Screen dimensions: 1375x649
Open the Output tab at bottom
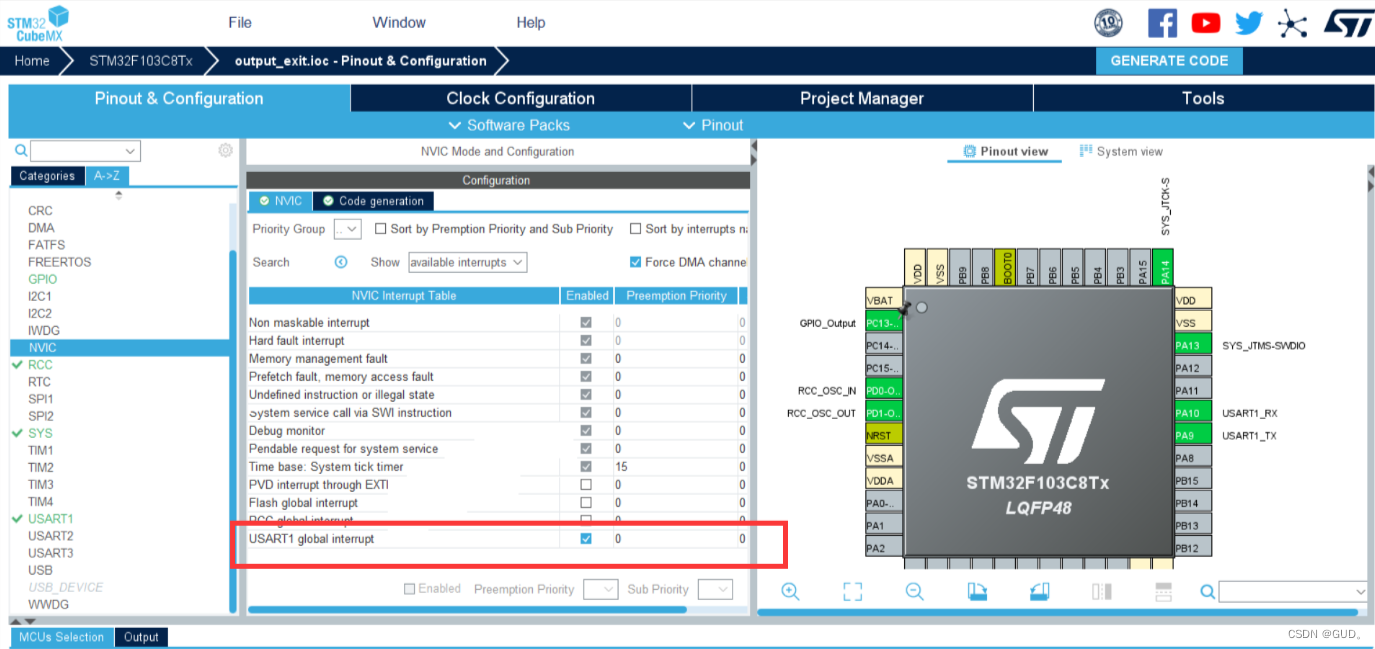tap(141, 637)
